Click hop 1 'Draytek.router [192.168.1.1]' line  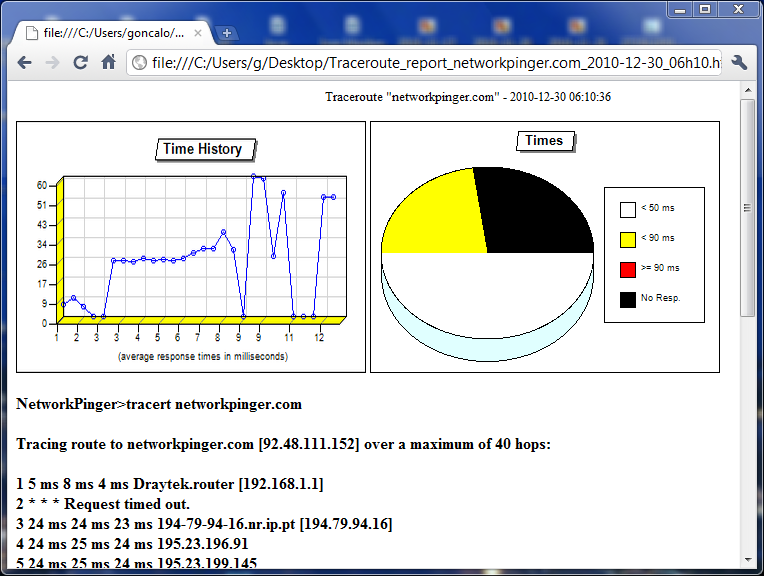pos(170,484)
